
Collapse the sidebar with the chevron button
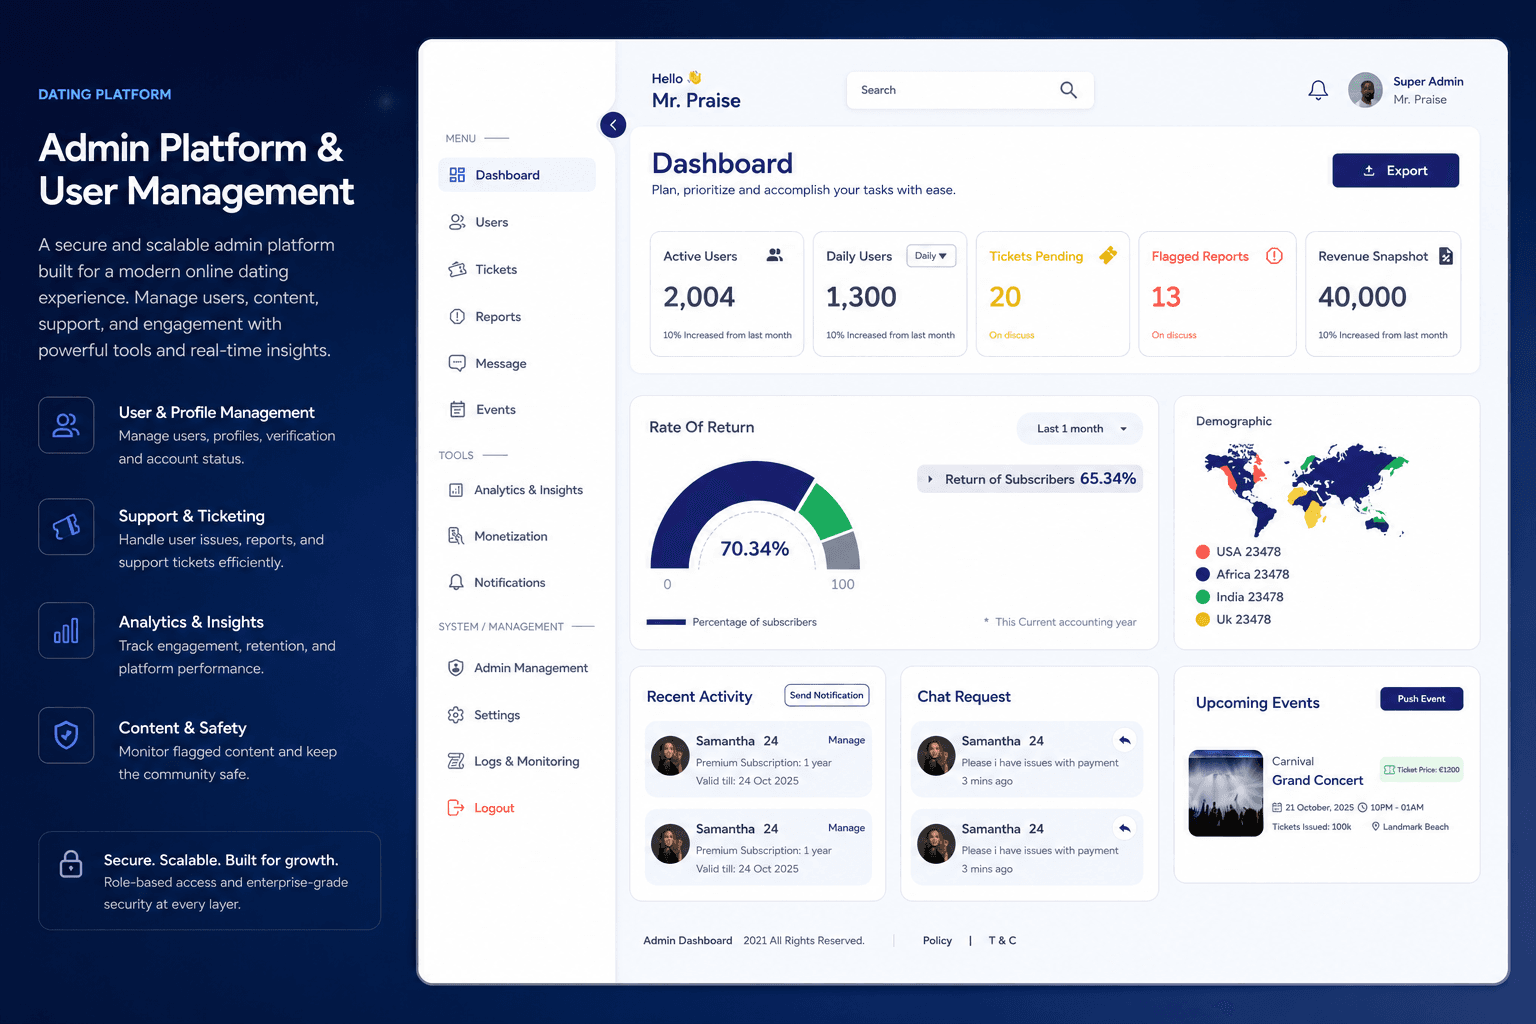click(613, 125)
